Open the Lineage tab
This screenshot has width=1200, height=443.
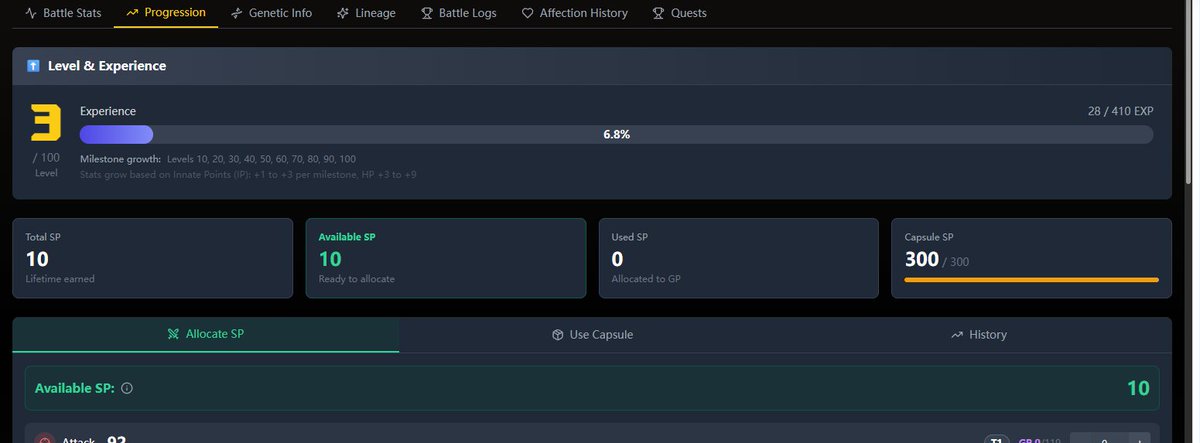pos(366,13)
